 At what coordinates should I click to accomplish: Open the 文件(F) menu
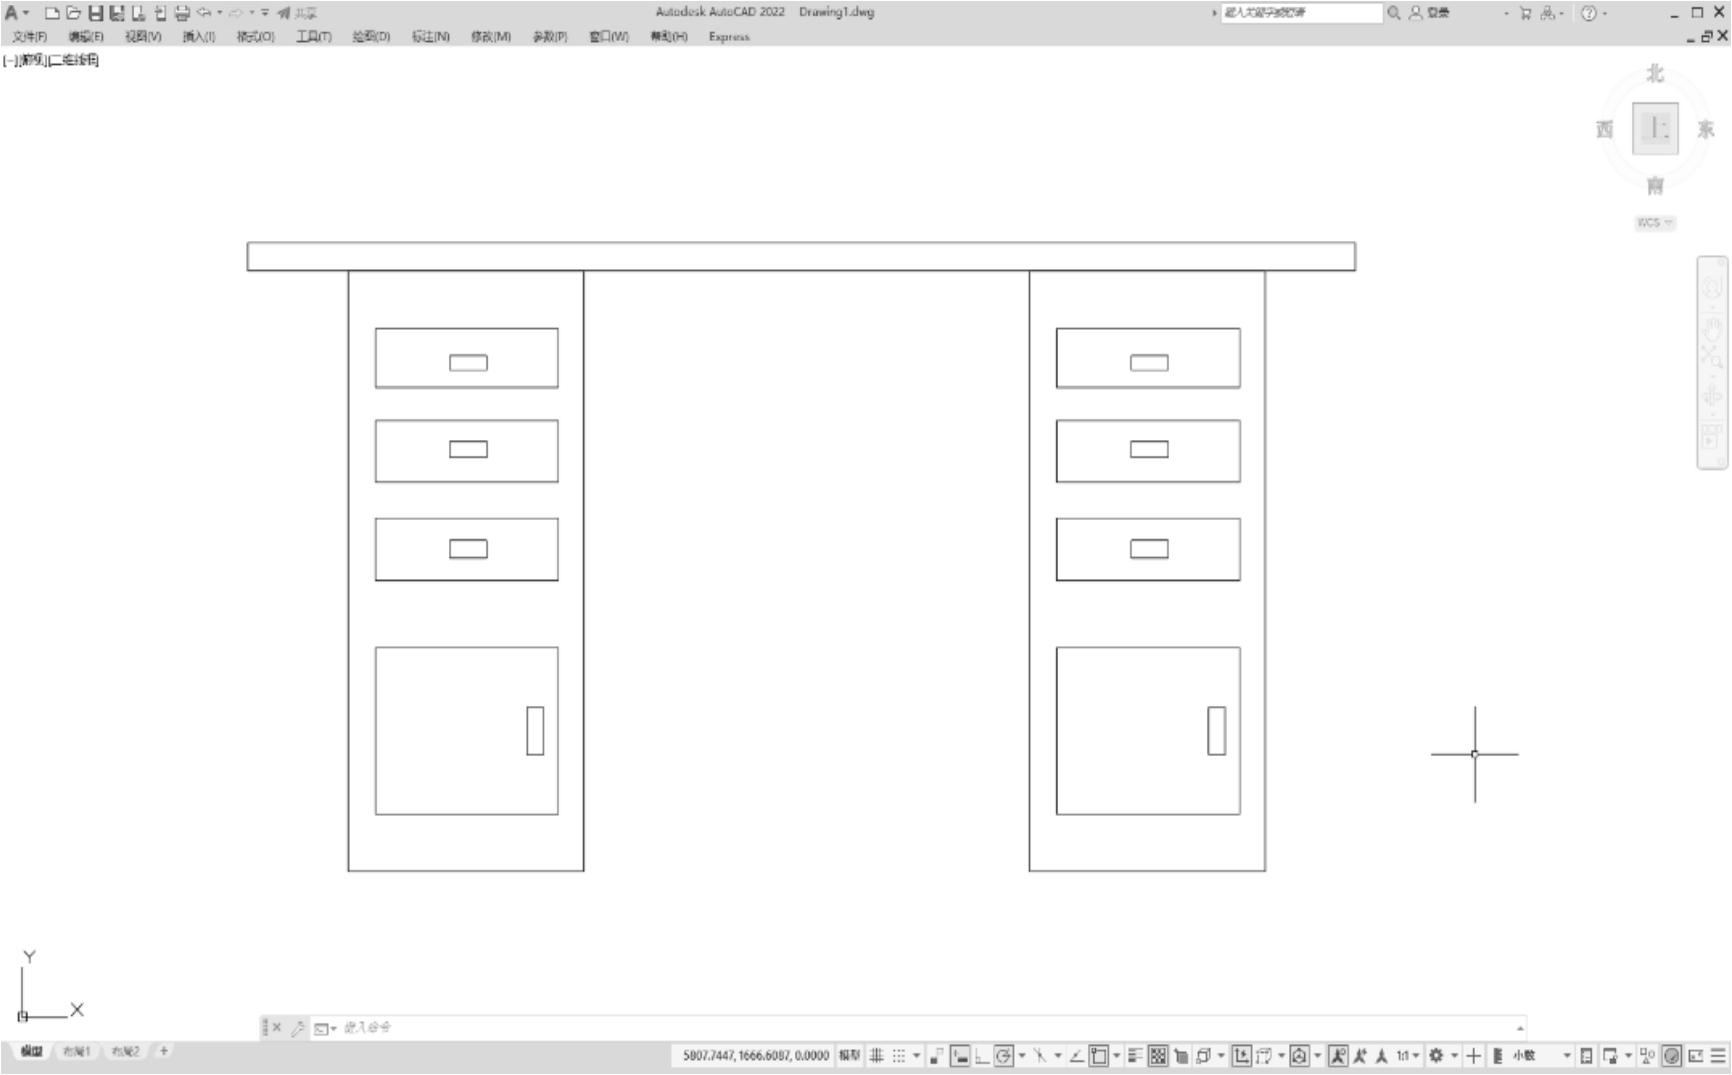[29, 36]
